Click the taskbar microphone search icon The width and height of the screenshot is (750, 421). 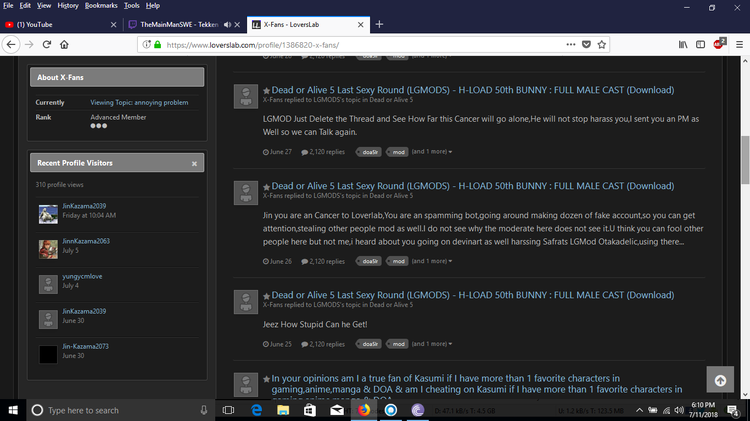click(x=204, y=410)
